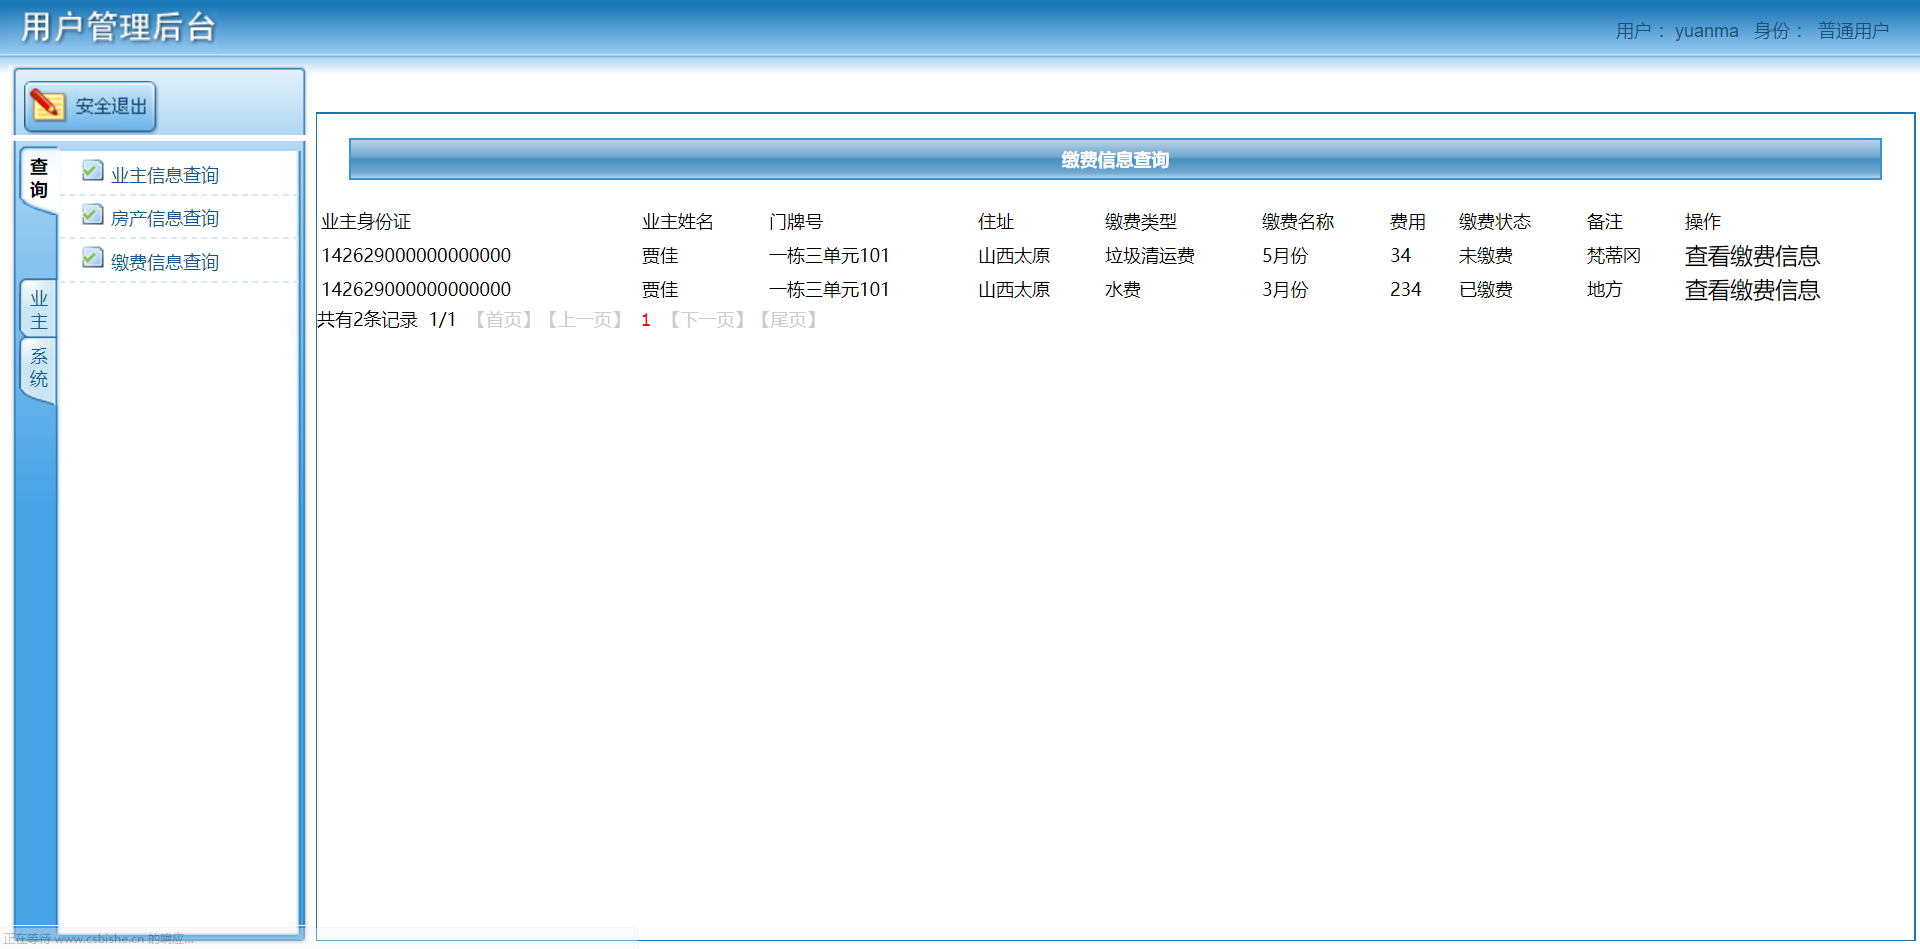Click 查看缴费信息 for the 水费 row
Image resolution: width=1920 pixels, height=949 pixels.
tap(1751, 290)
